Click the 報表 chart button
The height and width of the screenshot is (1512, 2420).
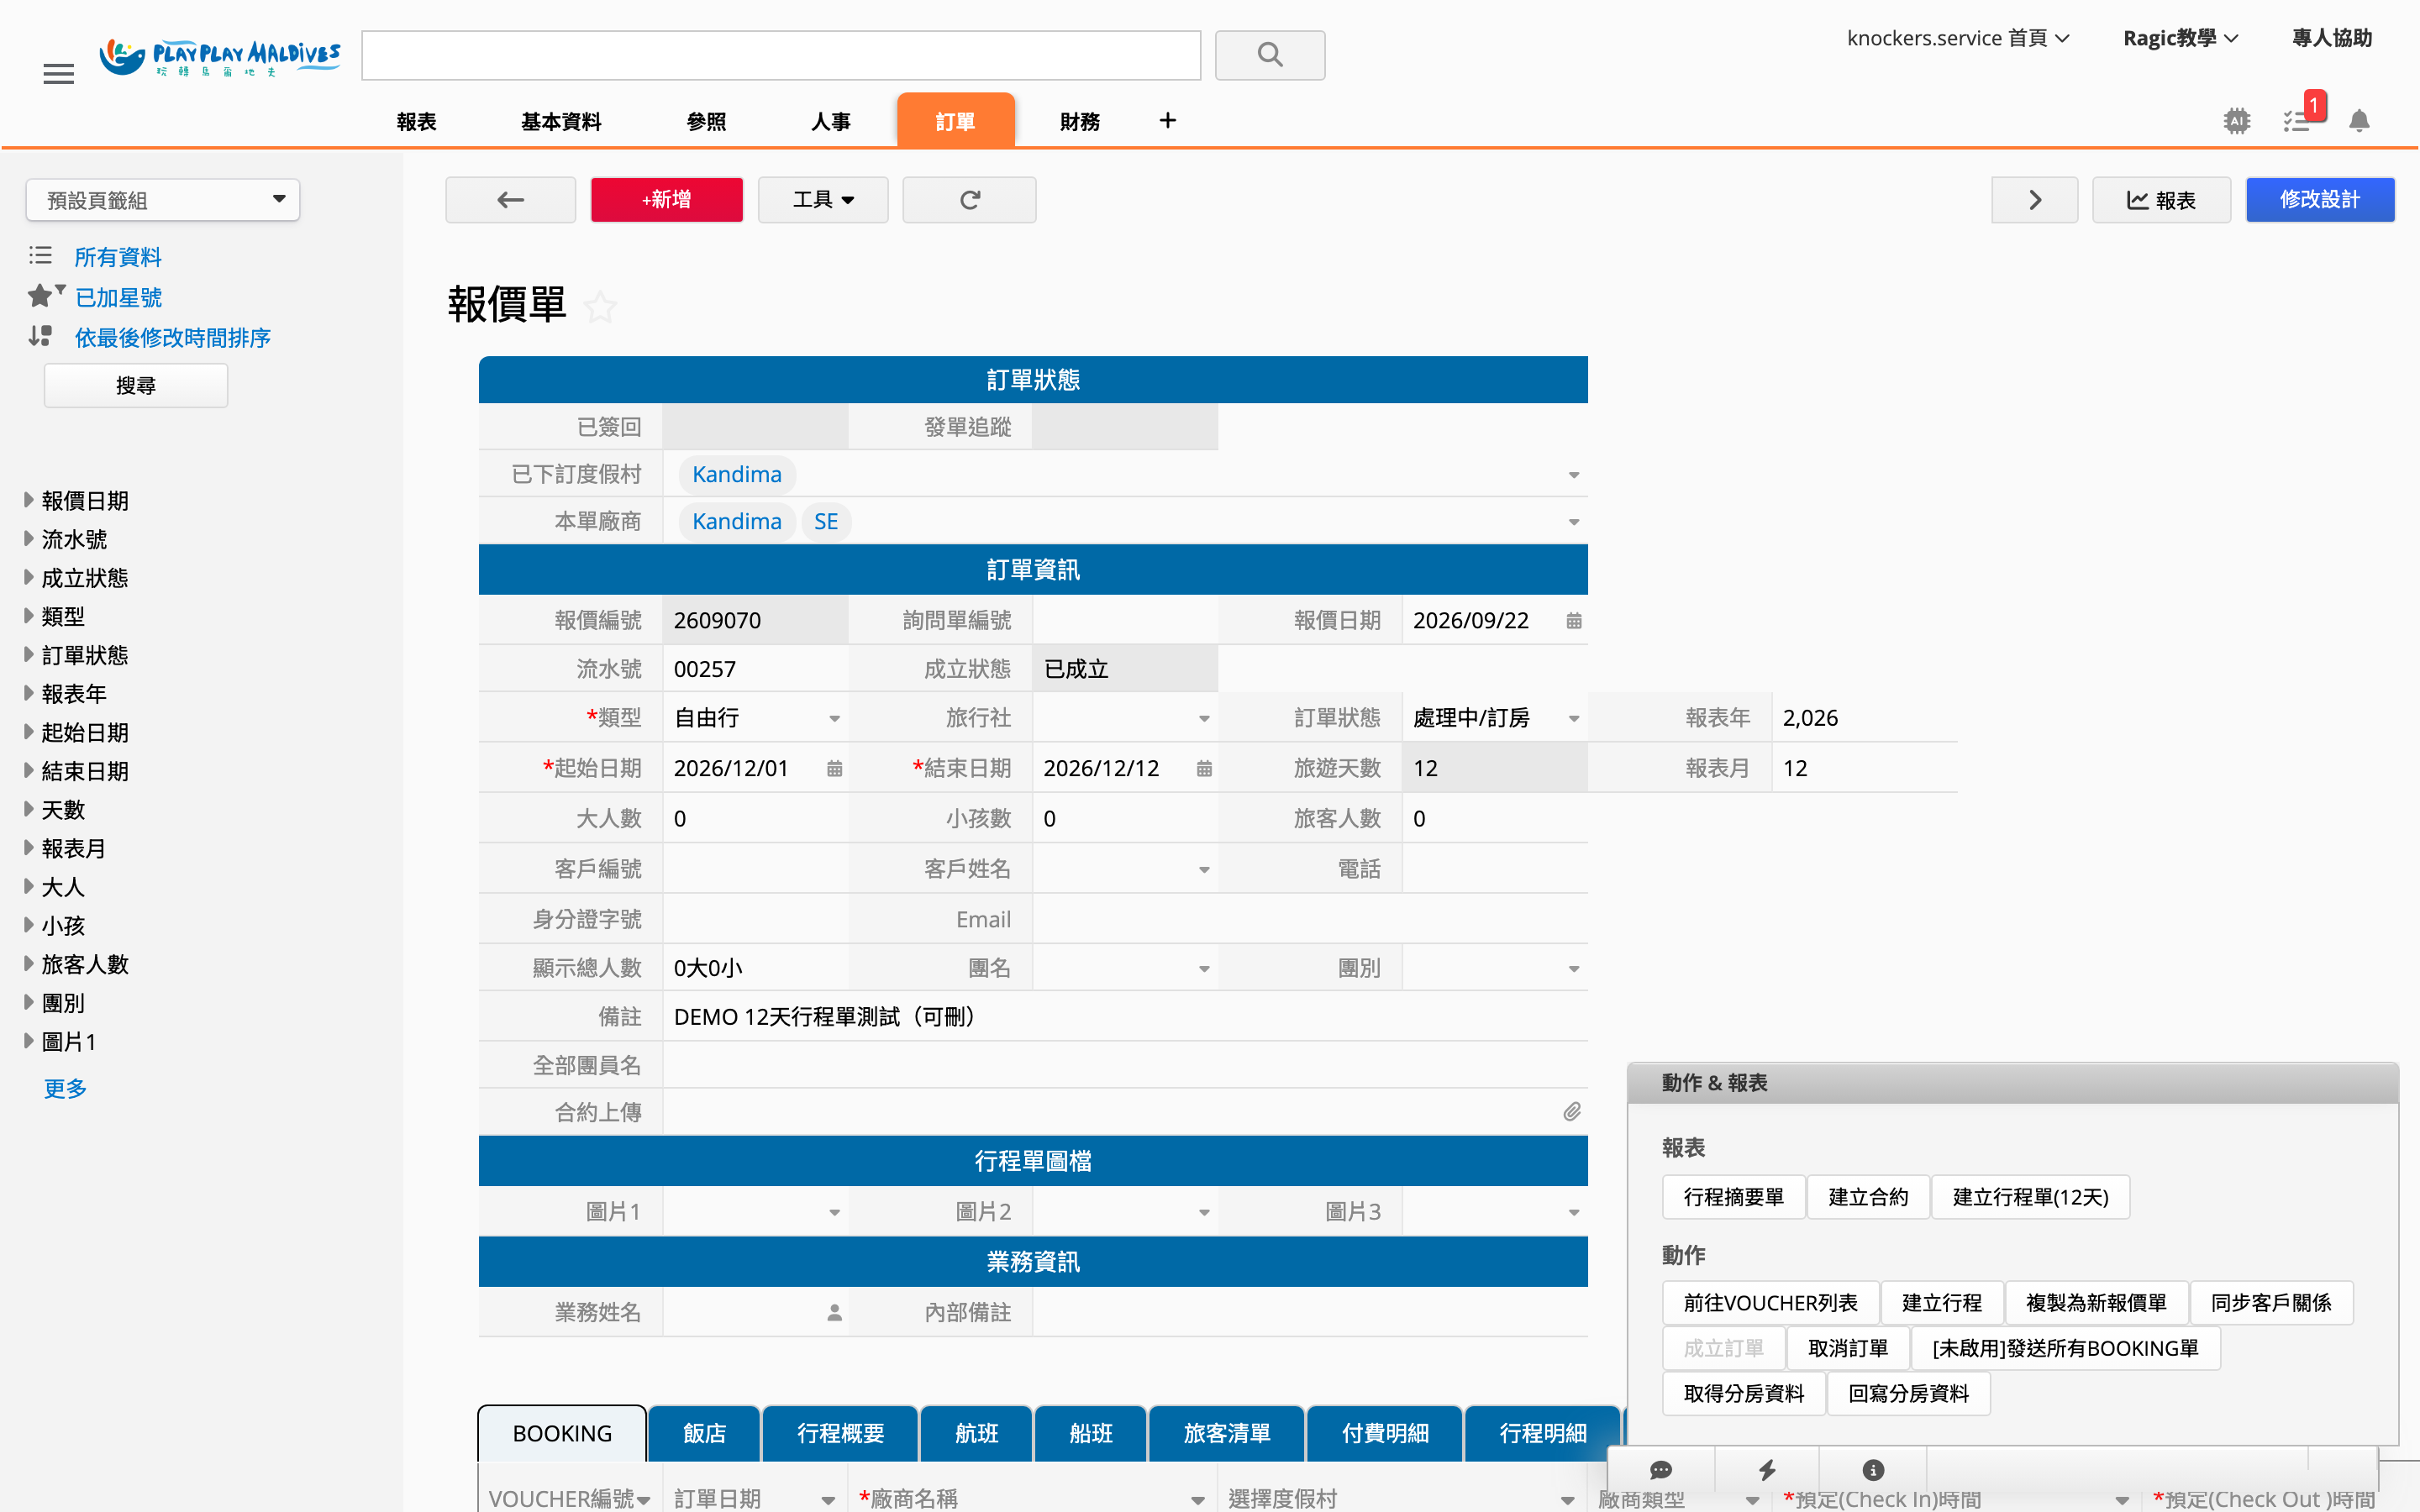pos(2161,200)
